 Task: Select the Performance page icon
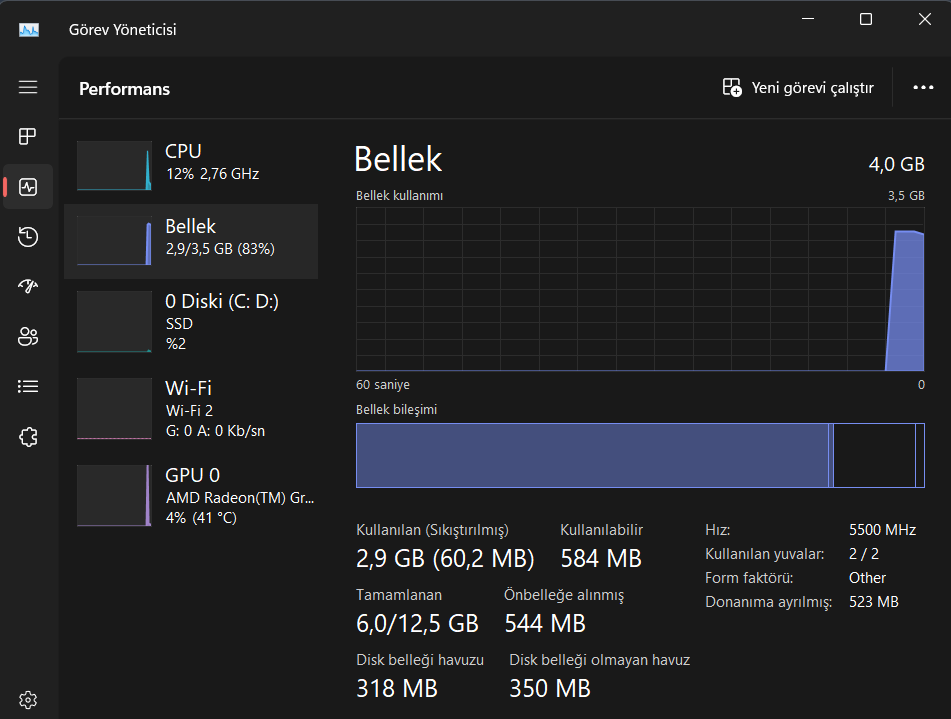[x=28, y=187]
